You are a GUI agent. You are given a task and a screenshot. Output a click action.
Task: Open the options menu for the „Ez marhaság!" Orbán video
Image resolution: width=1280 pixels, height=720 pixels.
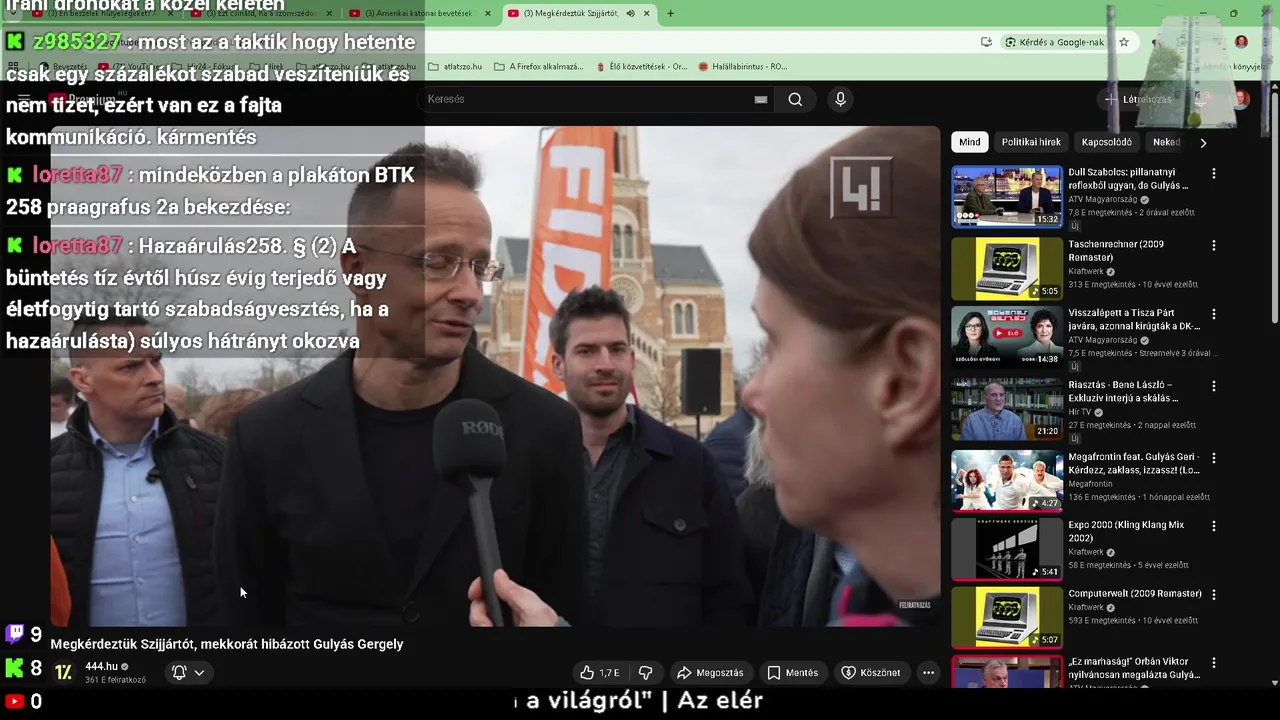1214,663
